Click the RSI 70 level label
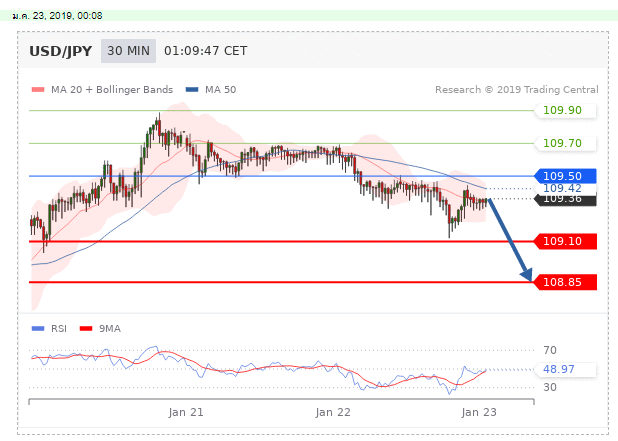The height and width of the screenshot is (441, 618). (550, 350)
